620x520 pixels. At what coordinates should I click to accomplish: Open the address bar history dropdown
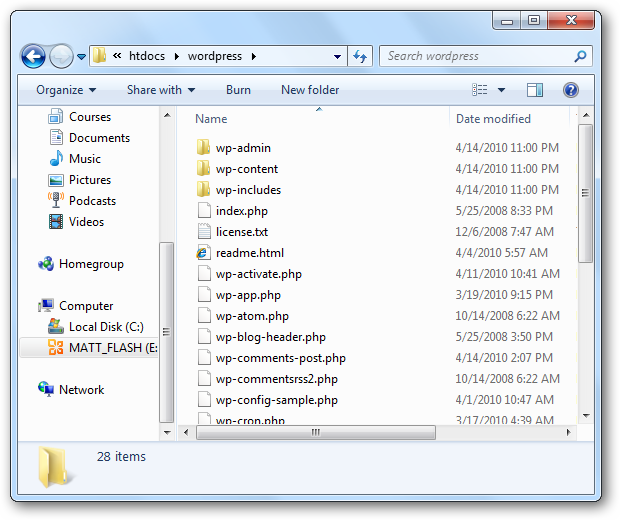(x=337, y=57)
